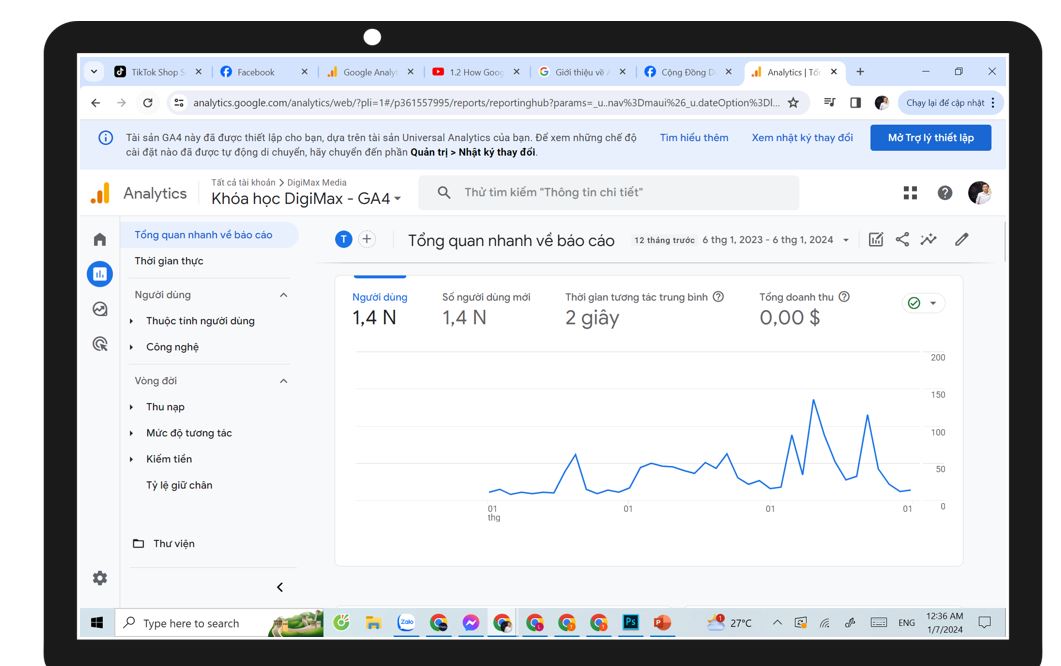The height and width of the screenshot is (666, 1061).
Task: Select the Số người dùng mới metric
Action: [486, 309]
